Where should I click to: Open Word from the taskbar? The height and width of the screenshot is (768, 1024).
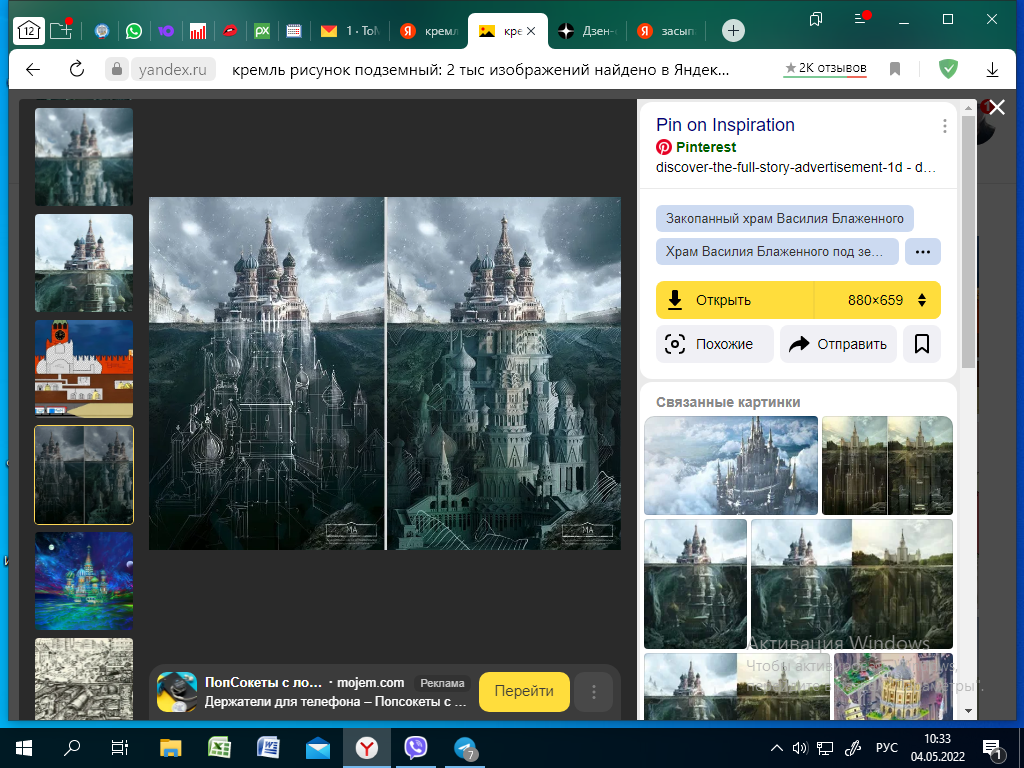(x=269, y=748)
